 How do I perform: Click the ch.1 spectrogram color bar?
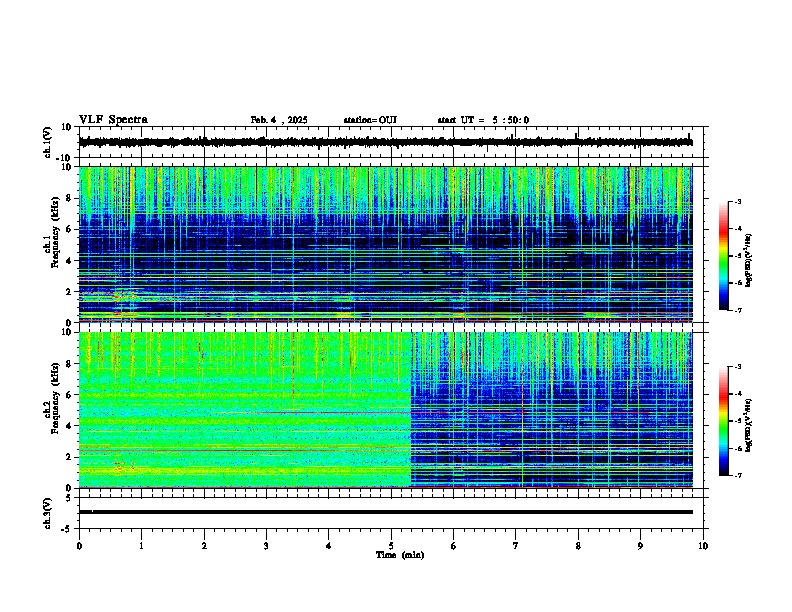click(x=724, y=256)
